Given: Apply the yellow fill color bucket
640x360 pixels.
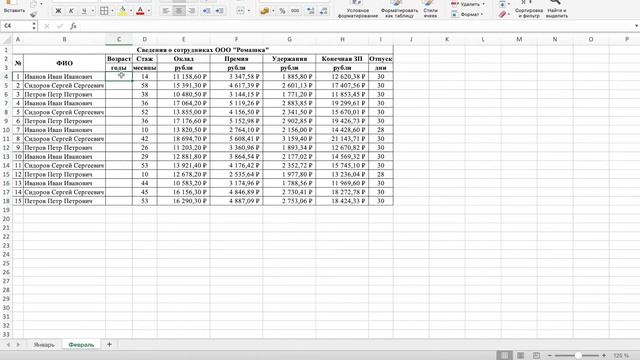Looking at the screenshot, I should pyautogui.click(x=122, y=11).
